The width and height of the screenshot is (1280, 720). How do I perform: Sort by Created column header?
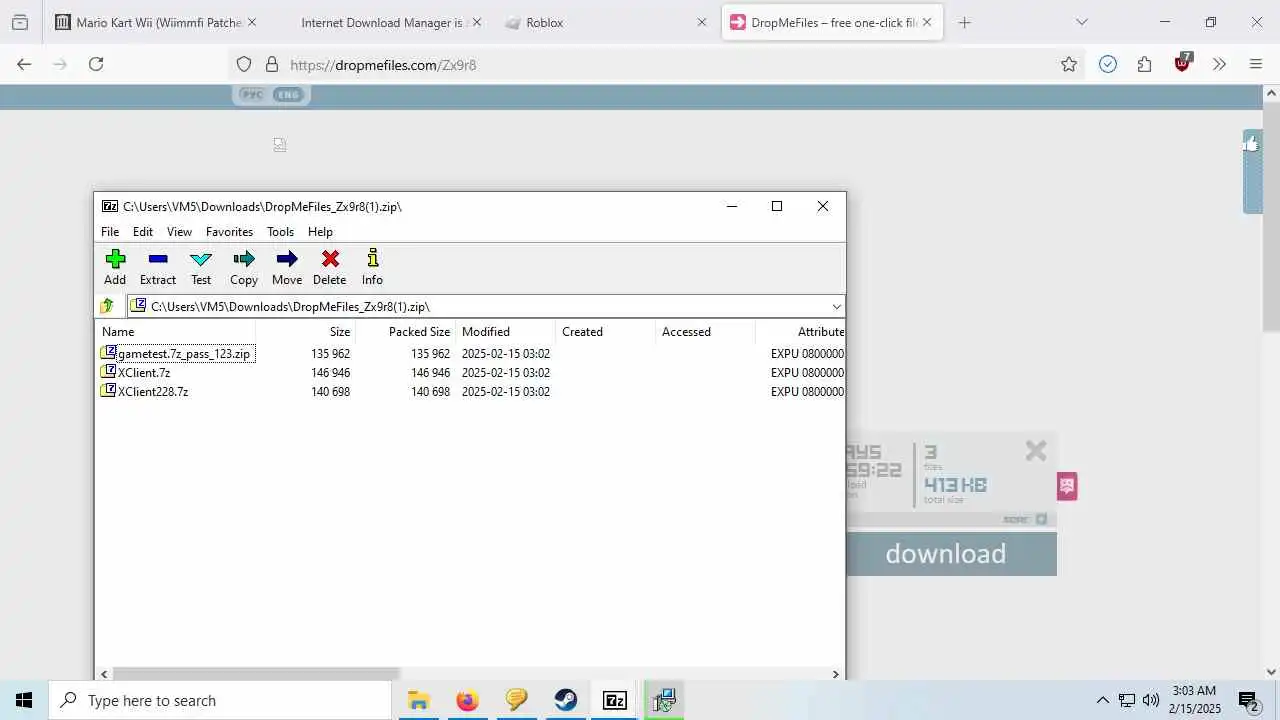pos(606,332)
